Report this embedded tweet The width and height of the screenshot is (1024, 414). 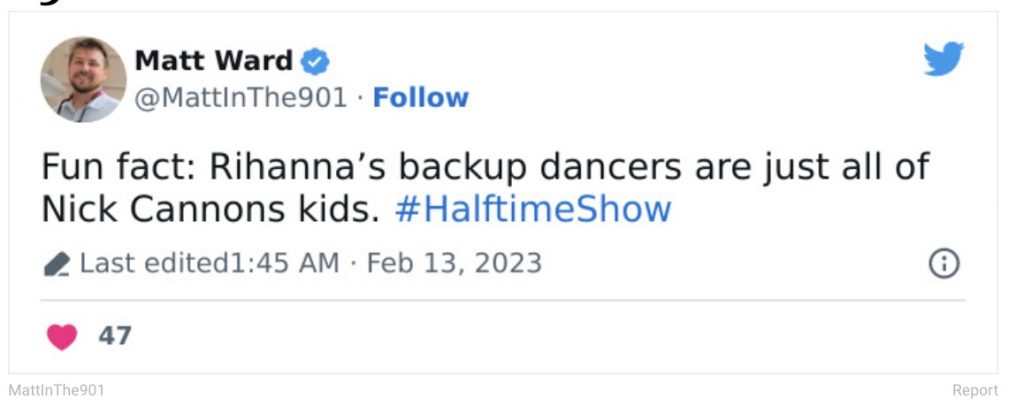[x=974, y=391]
